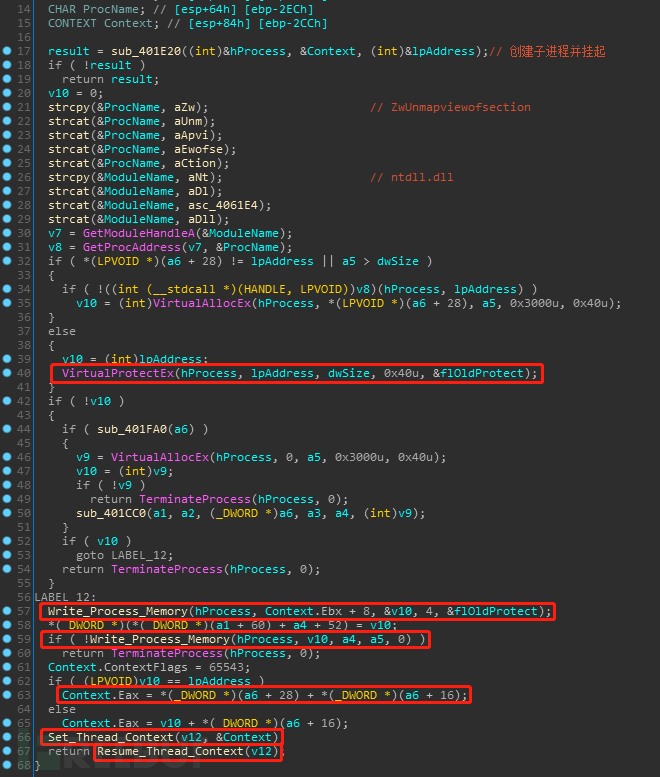Set breakpoint dot at line 59
The width and height of the screenshot is (660, 777).
tap(7, 639)
